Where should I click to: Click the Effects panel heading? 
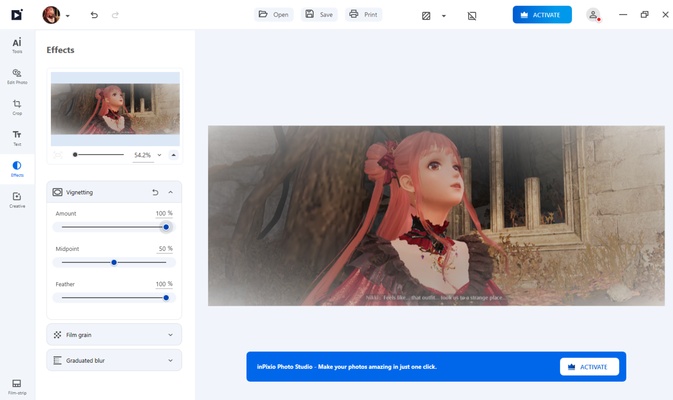(61, 50)
